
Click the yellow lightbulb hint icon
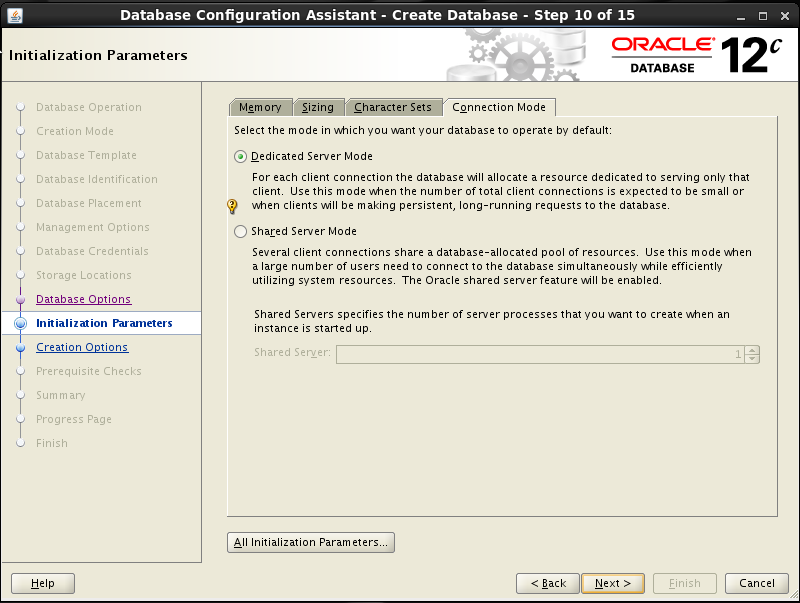tap(232, 206)
